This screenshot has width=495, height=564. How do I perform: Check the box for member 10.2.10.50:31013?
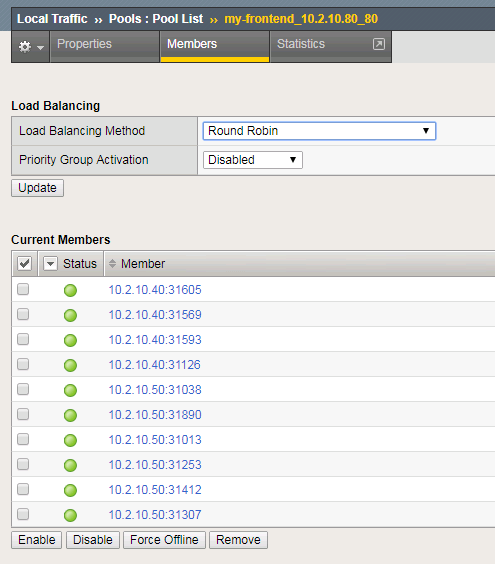pyautogui.click(x=23, y=439)
